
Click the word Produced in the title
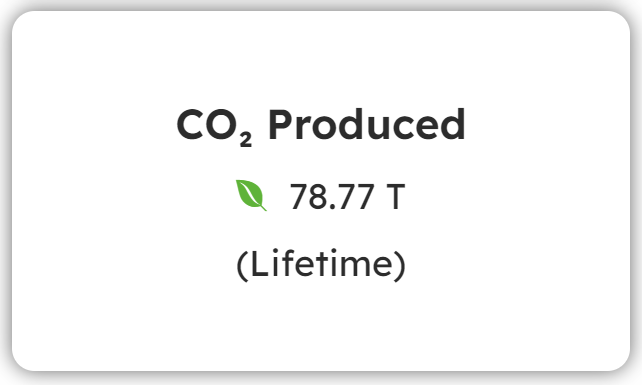click(367, 124)
